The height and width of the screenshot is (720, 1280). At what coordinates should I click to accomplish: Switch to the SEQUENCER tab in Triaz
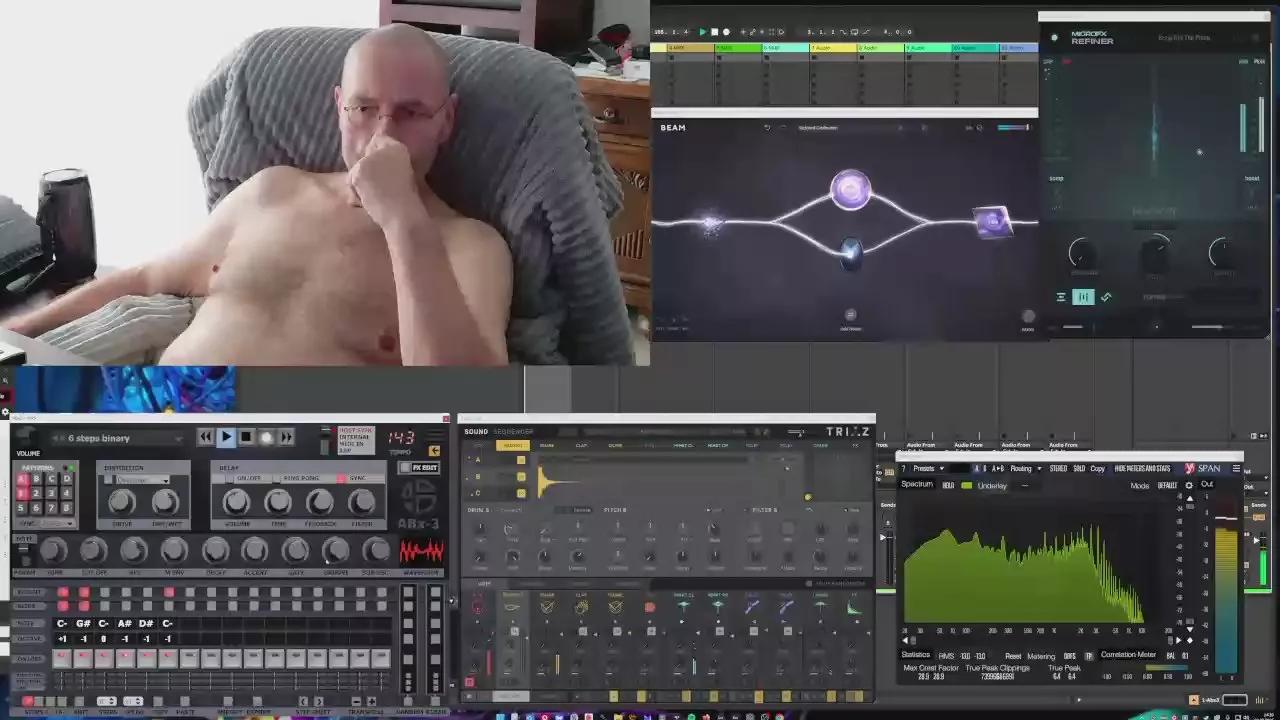[513, 432]
